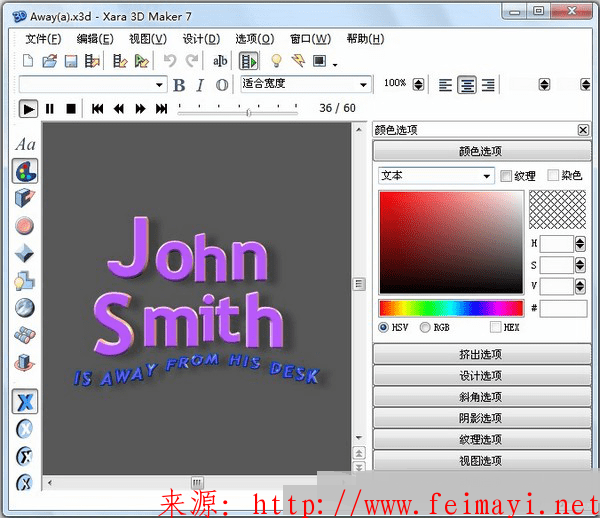Save document floppy icon
This screenshot has height=518, width=600.
[71, 61]
